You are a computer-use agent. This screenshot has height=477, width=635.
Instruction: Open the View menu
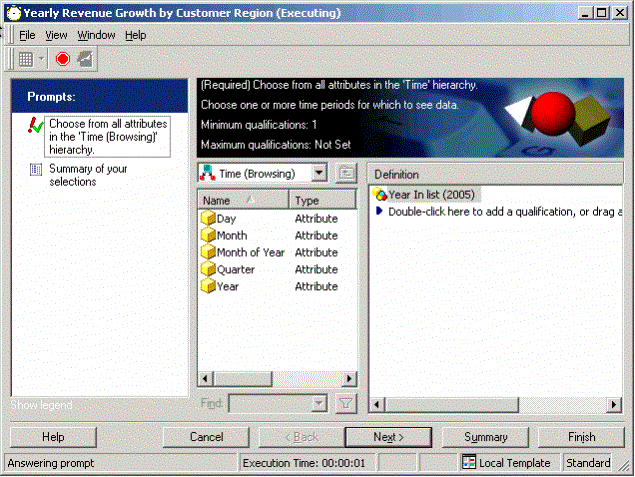(x=56, y=36)
